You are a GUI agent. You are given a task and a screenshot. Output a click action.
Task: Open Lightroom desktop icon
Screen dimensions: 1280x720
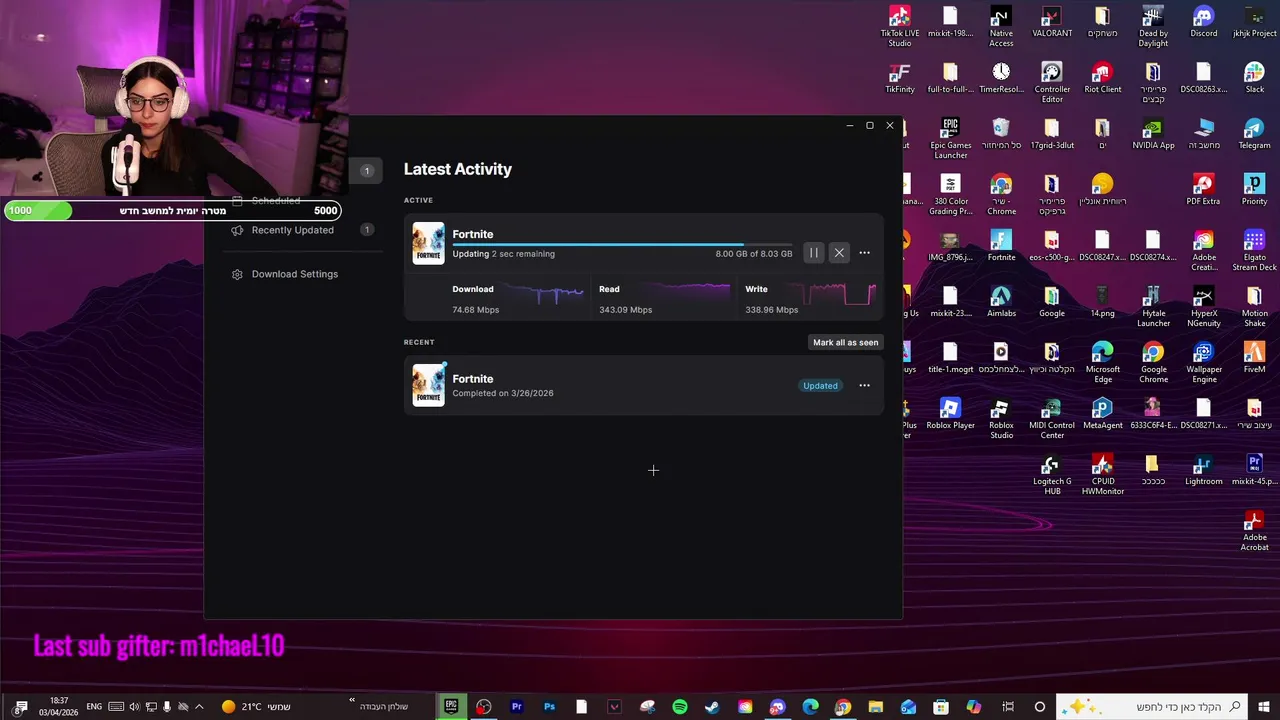pos(1204,470)
